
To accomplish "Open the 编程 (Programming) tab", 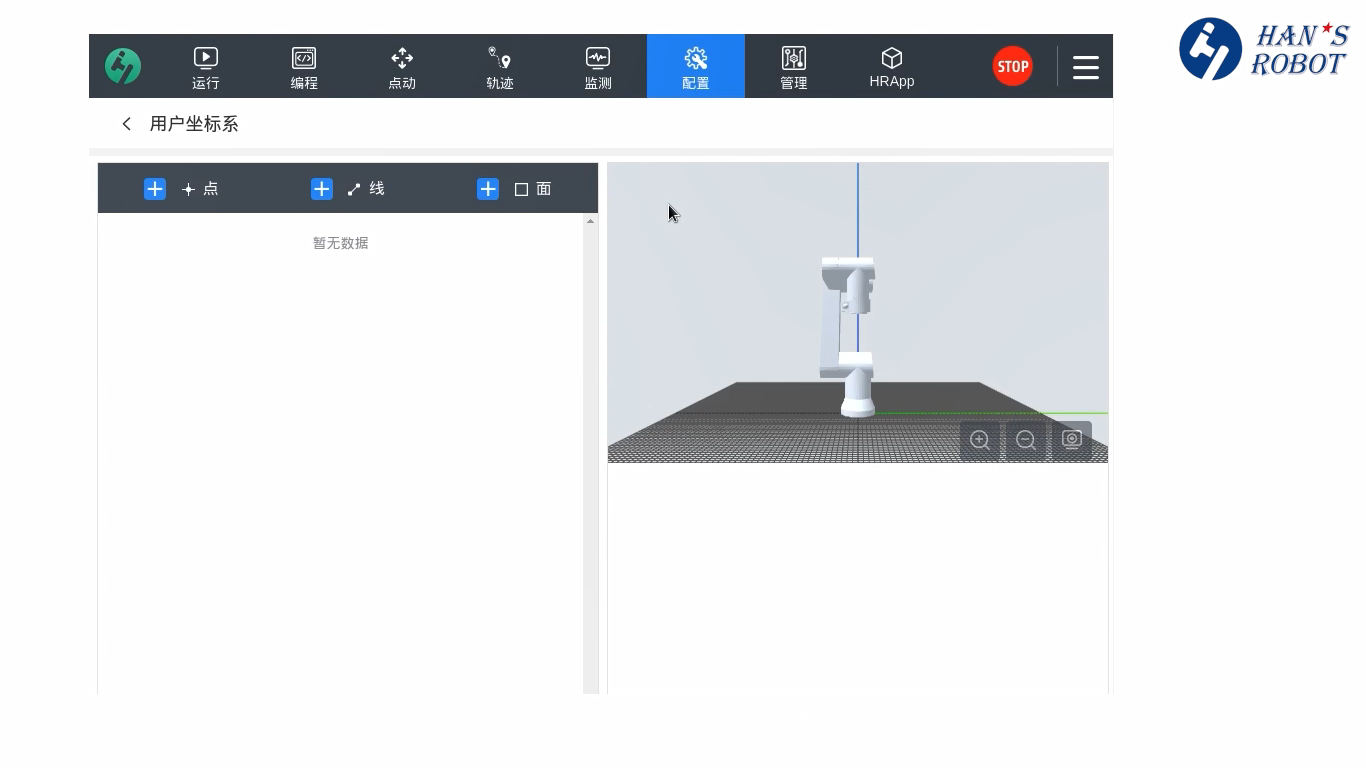I will coord(304,66).
